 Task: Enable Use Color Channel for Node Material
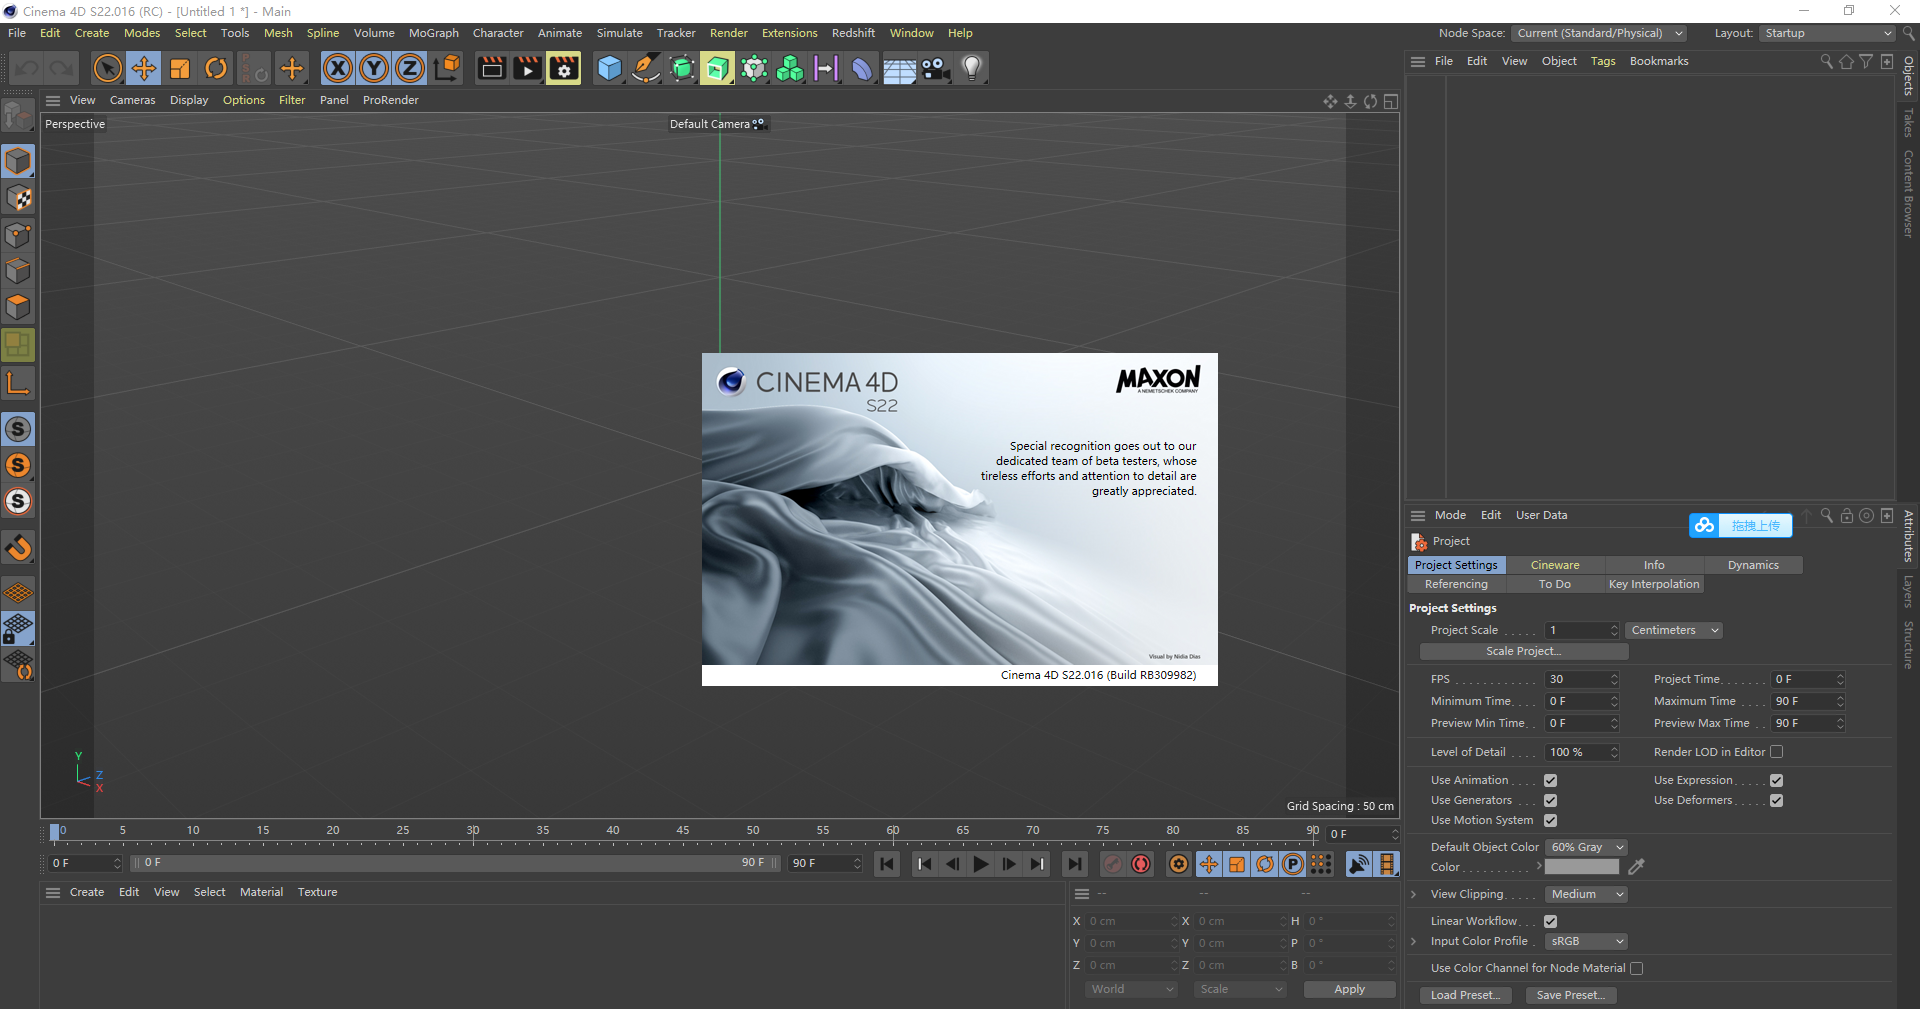tap(1636, 968)
